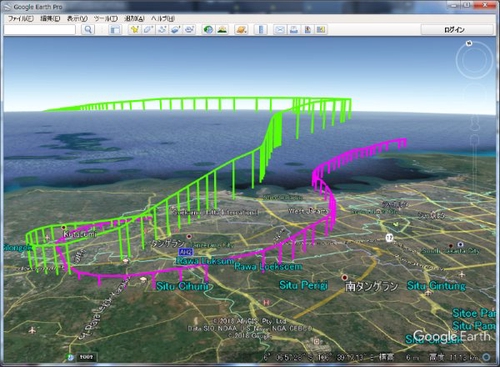Click the add image overlay icon

[x=176, y=30]
